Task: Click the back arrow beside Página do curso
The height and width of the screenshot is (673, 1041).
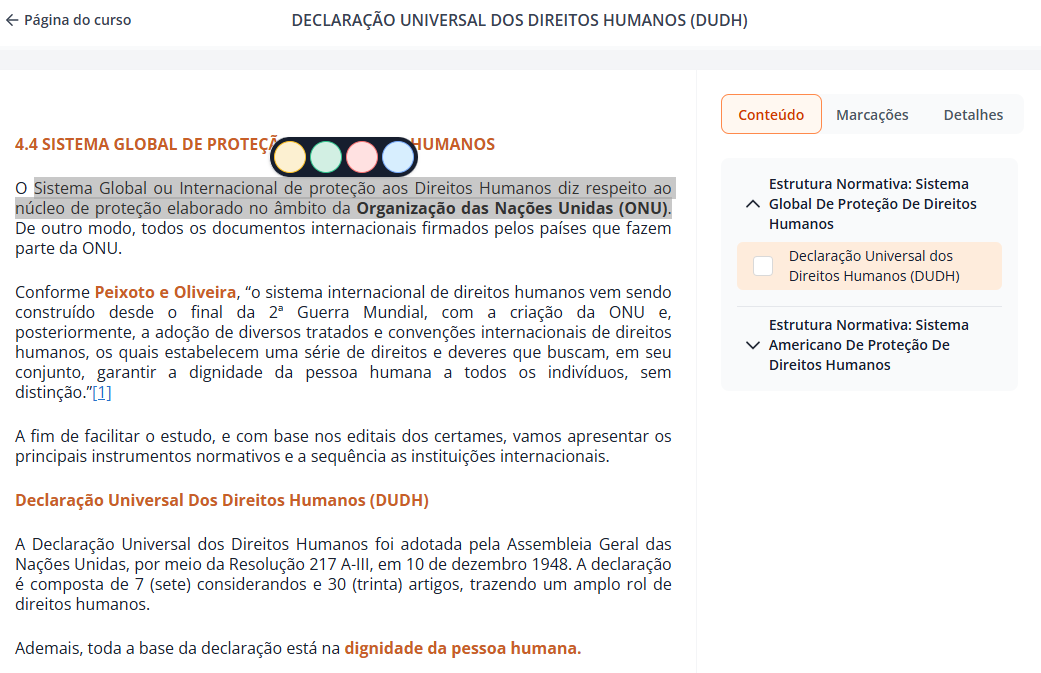Action: click(x=12, y=20)
